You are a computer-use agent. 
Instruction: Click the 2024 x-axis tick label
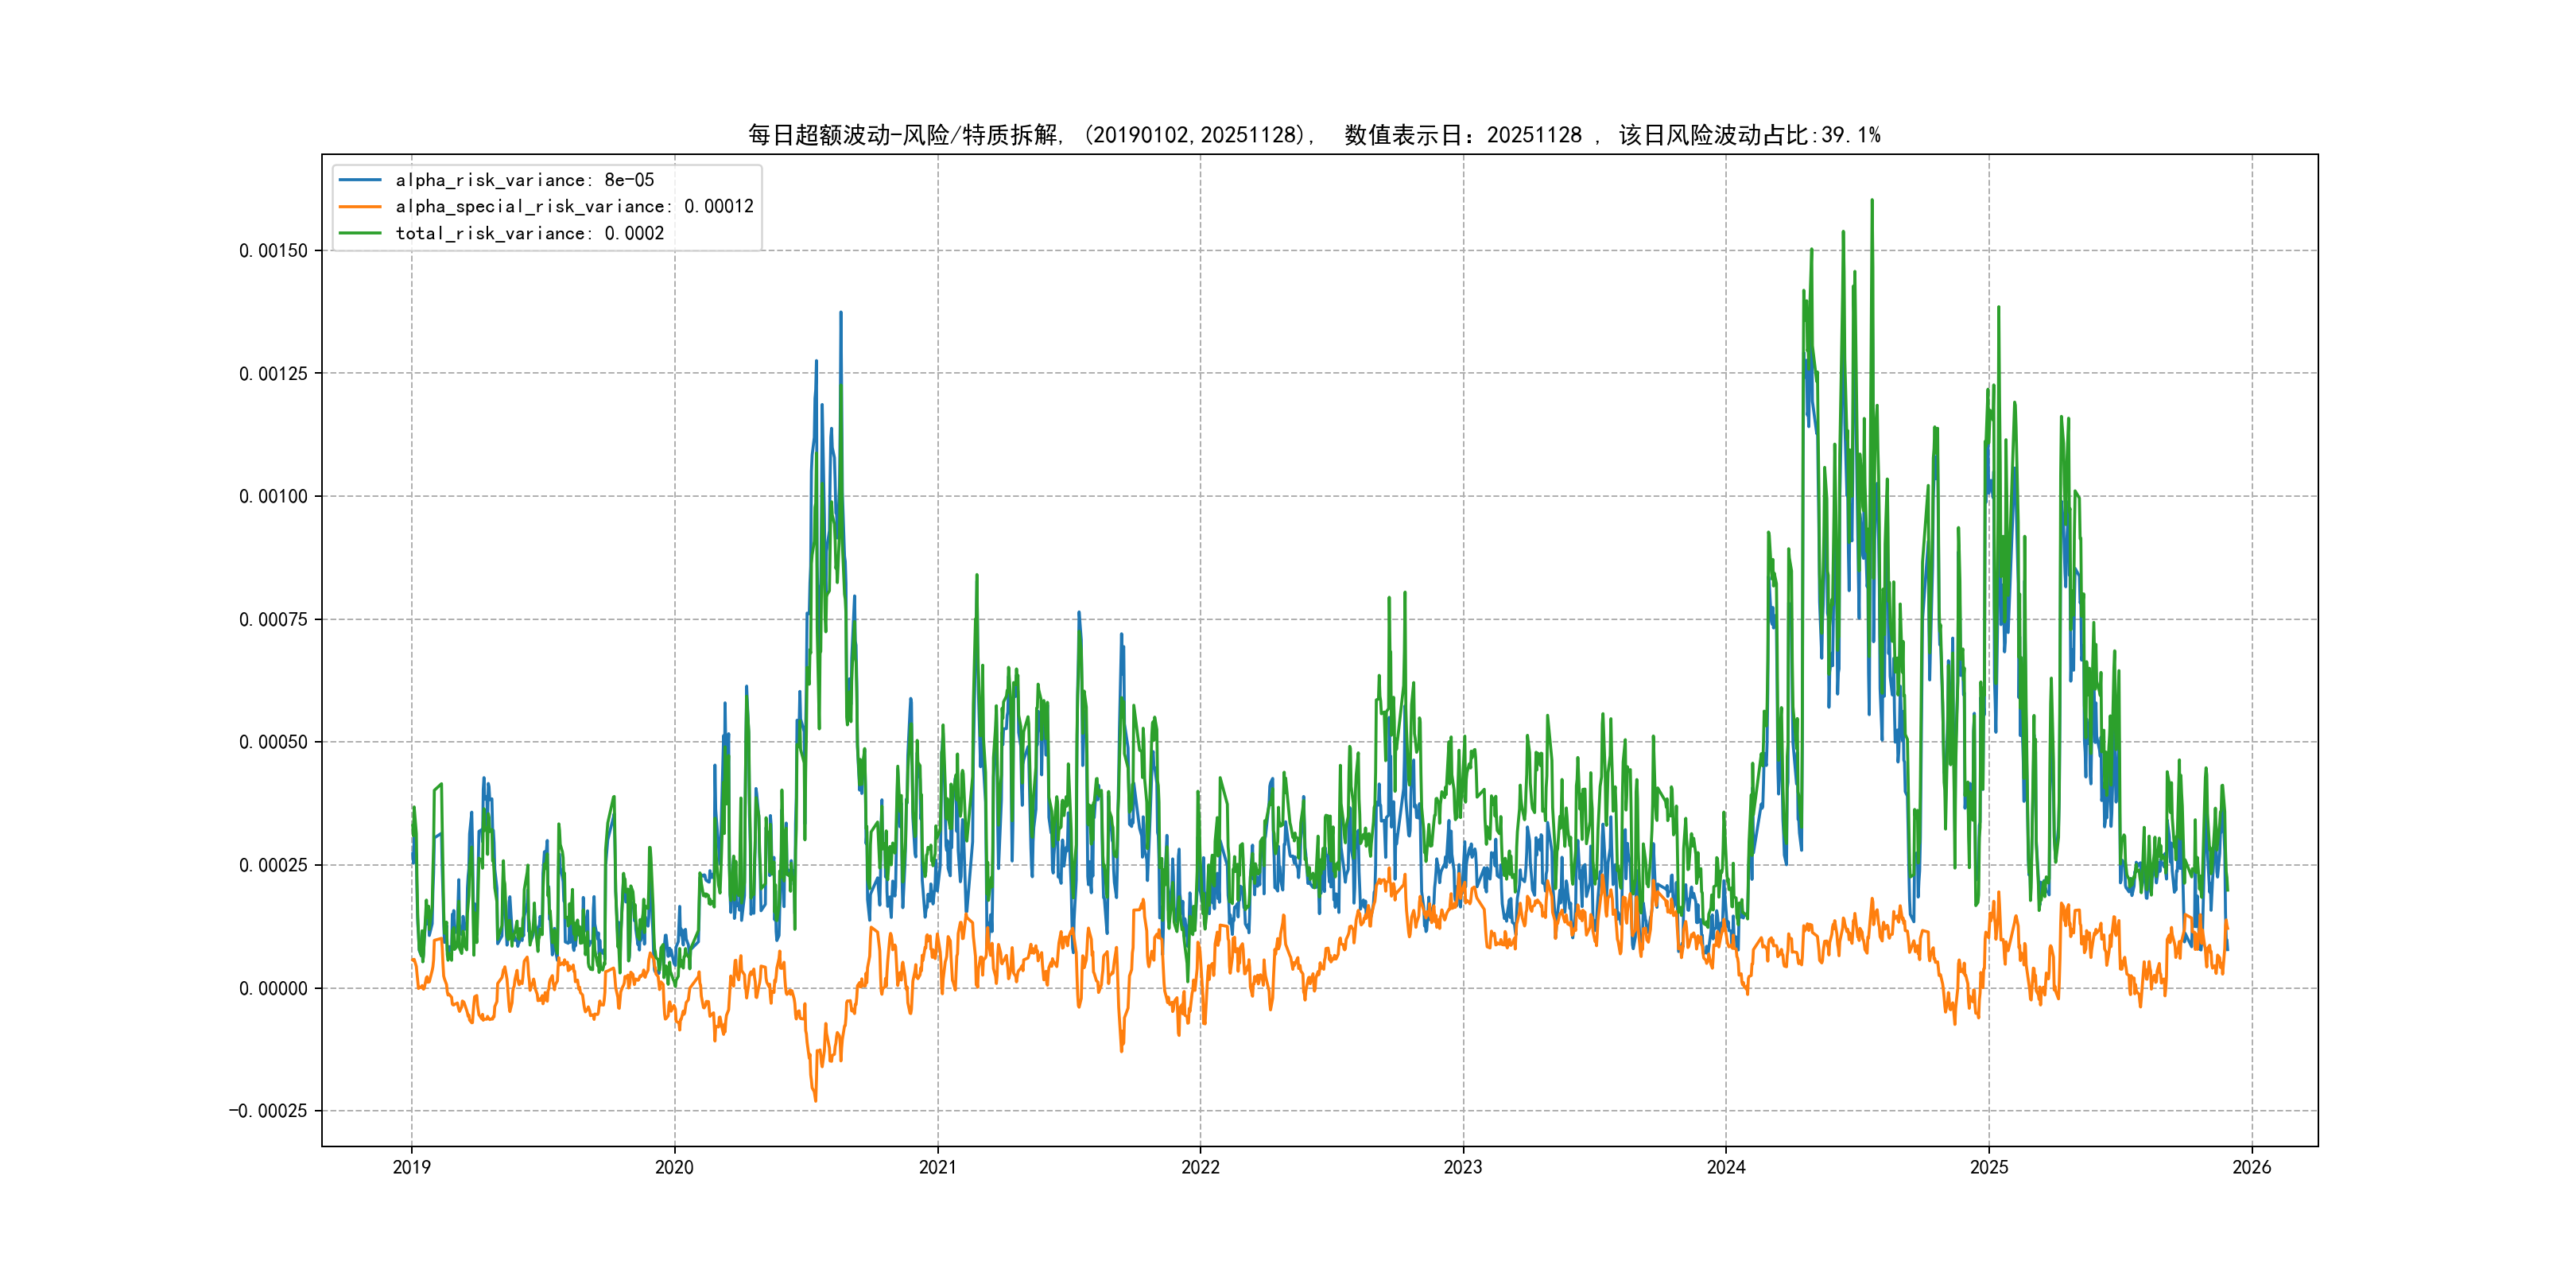[x=1726, y=1167]
